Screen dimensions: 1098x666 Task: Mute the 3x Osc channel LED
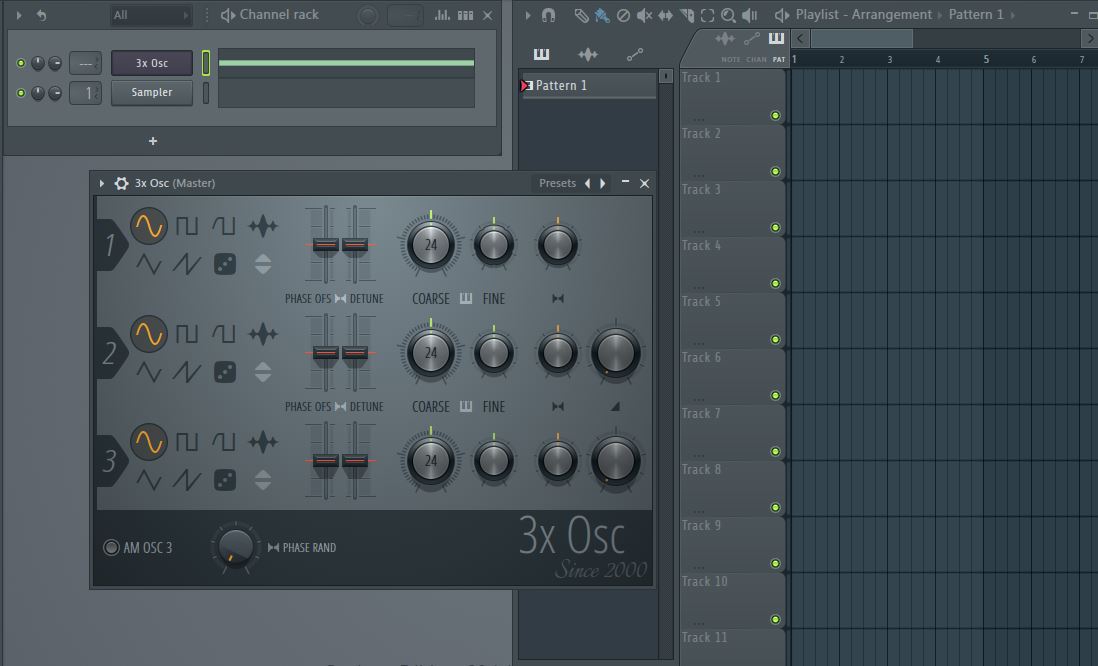(21, 63)
